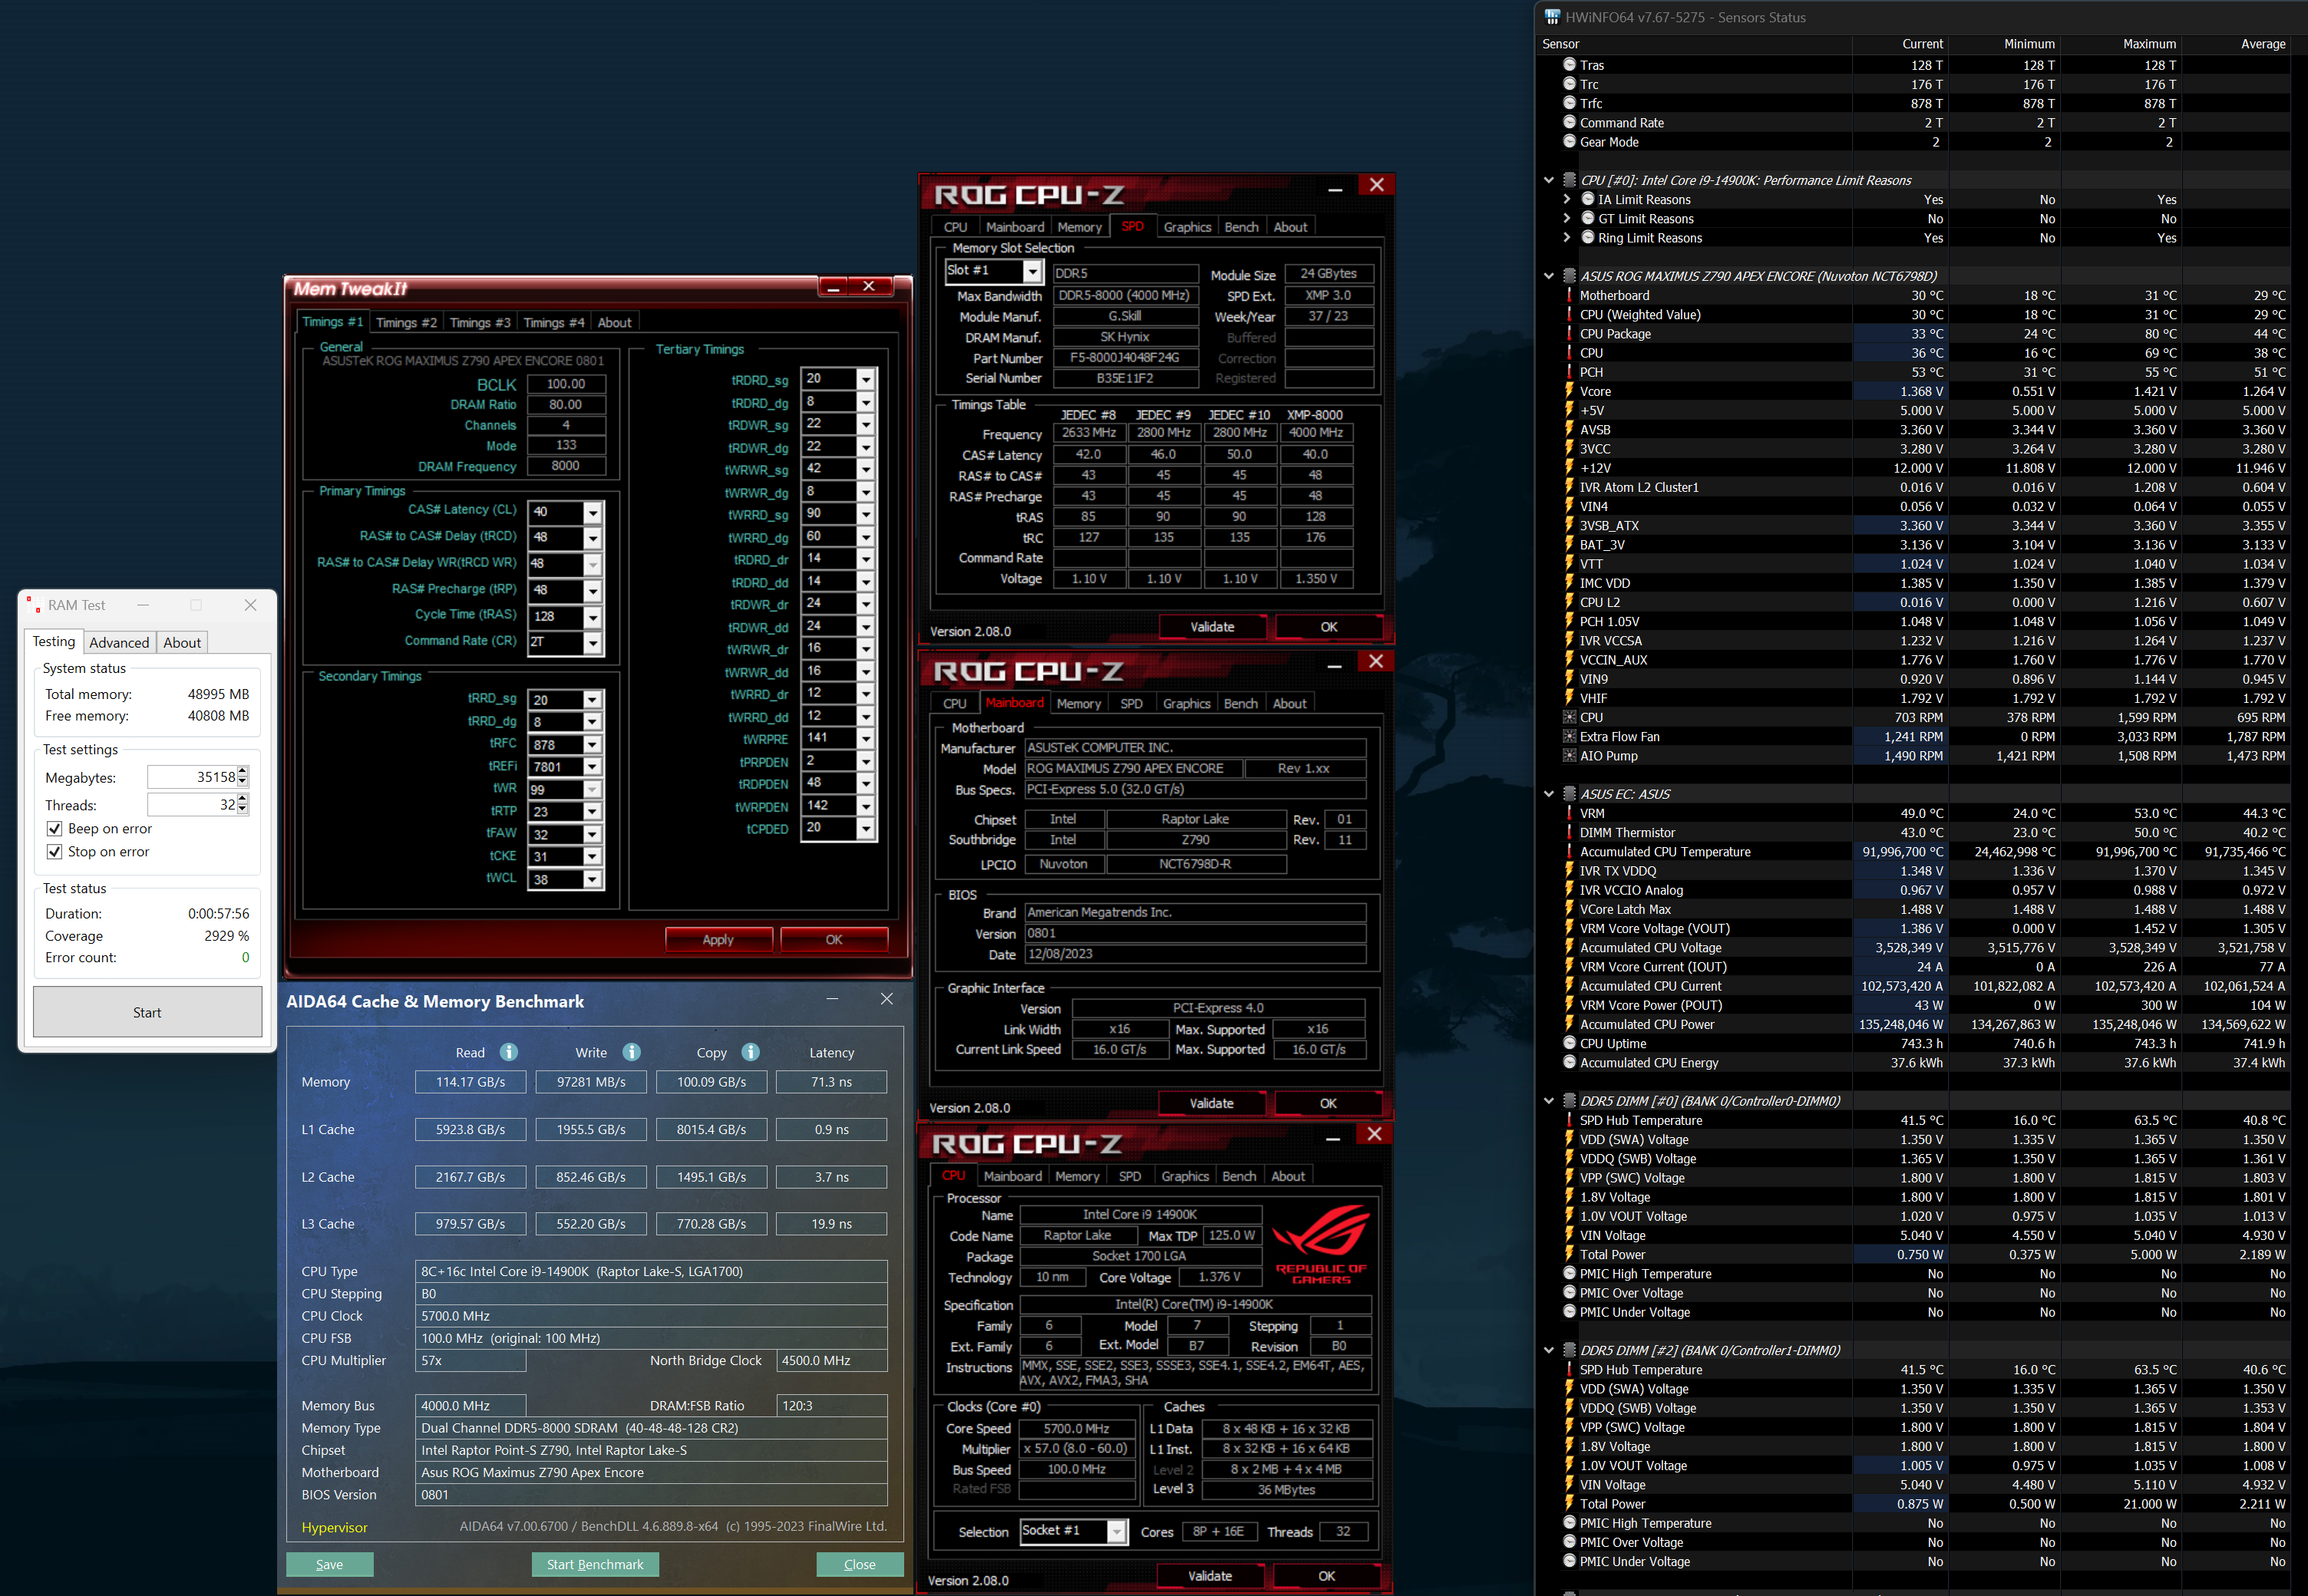This screenshot has width=2308, height=1596.
Task: Increase the Megabytes stepper value
Action: tap(242, 772)
